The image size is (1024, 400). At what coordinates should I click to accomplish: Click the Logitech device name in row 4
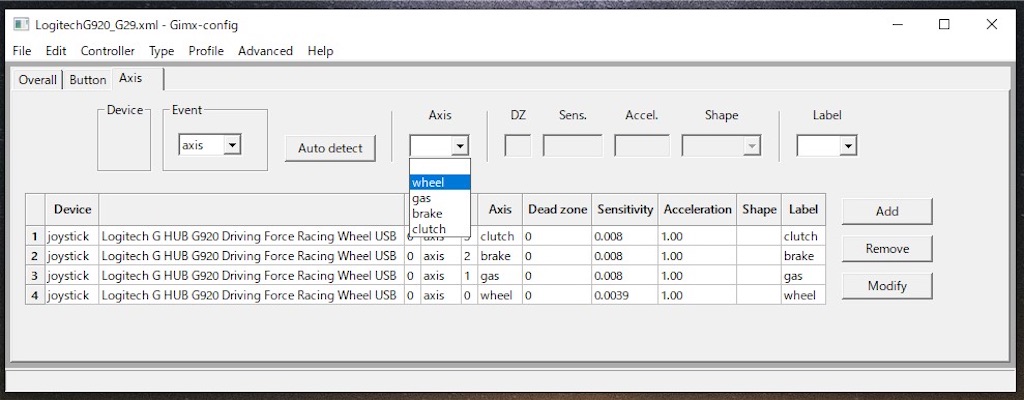251,295
